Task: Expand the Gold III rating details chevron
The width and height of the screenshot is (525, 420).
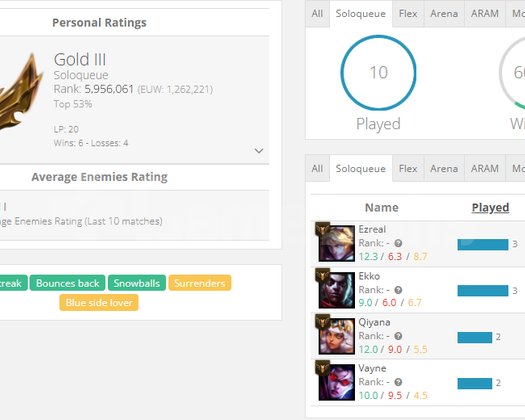Action: click(258, 151)
